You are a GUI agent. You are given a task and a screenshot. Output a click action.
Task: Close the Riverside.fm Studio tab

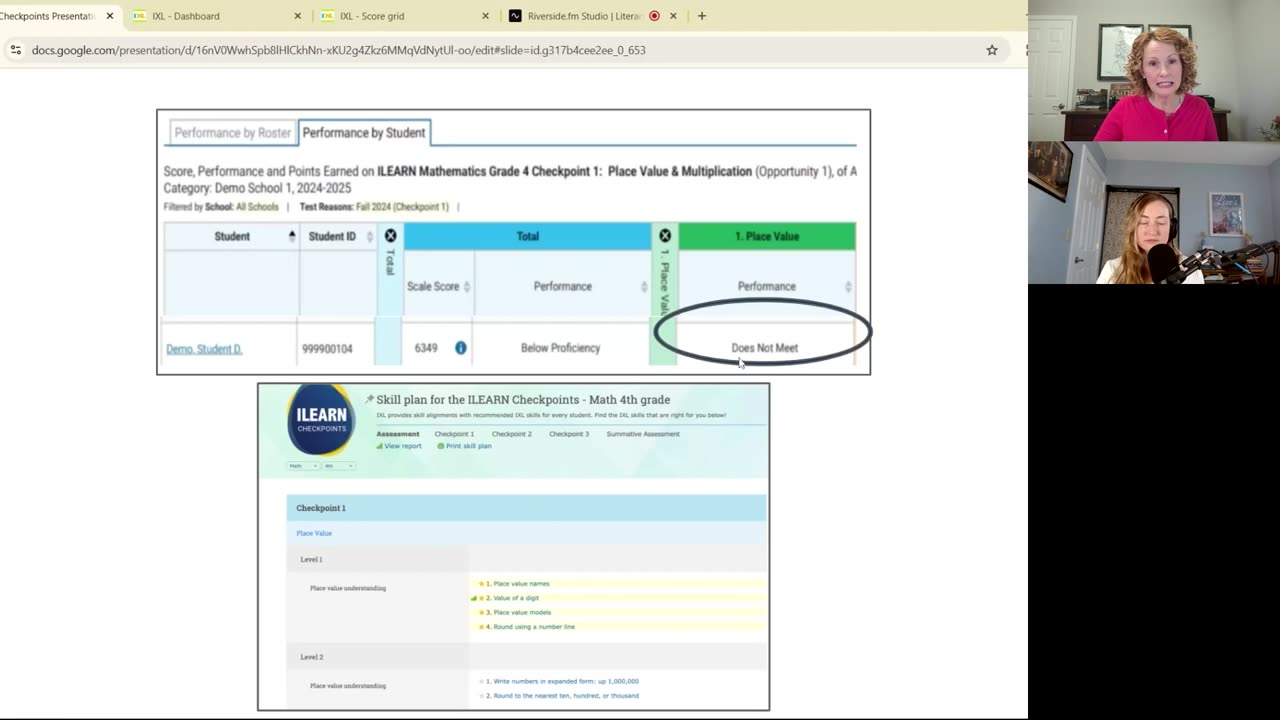[x=673, y=16]
